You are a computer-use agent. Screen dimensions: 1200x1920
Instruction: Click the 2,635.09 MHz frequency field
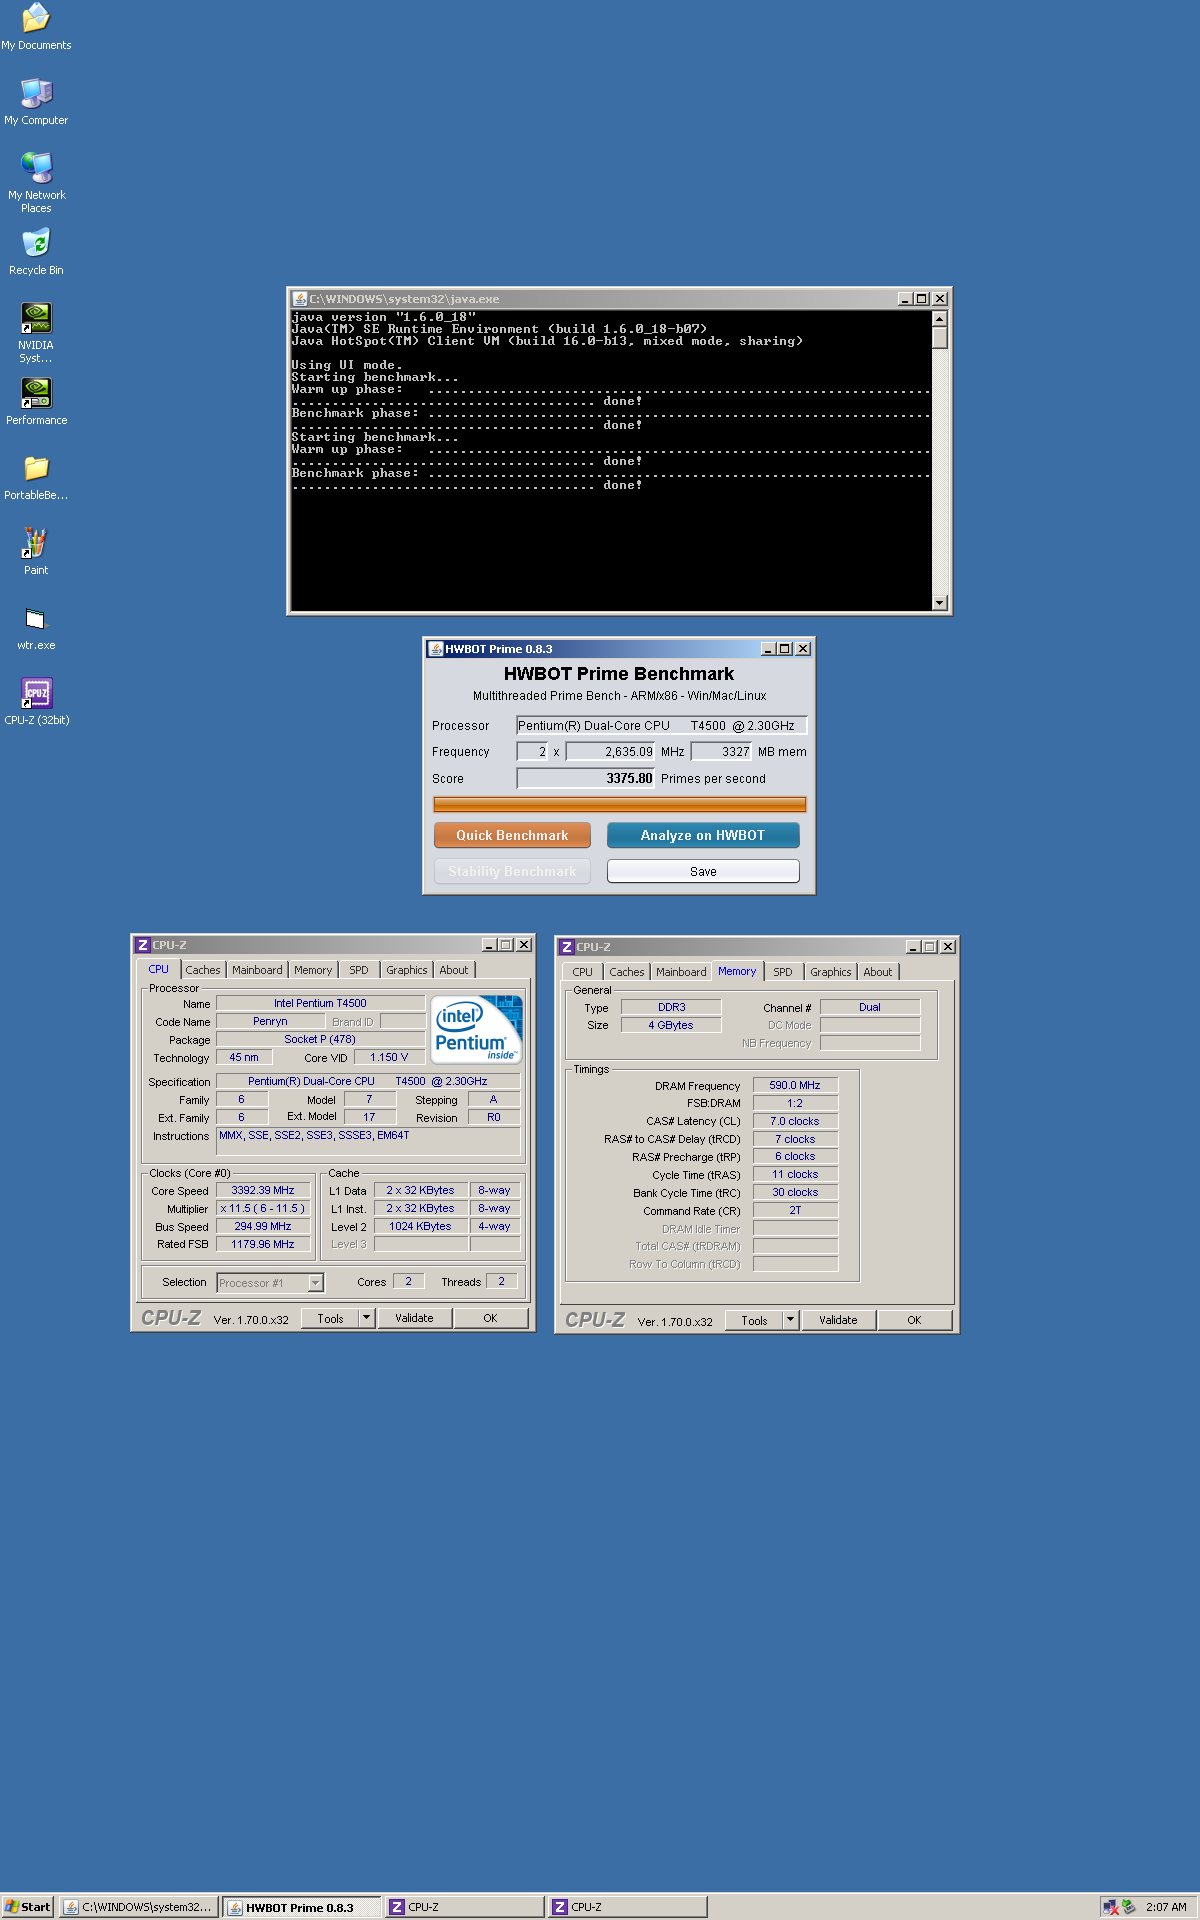(611, 752)
